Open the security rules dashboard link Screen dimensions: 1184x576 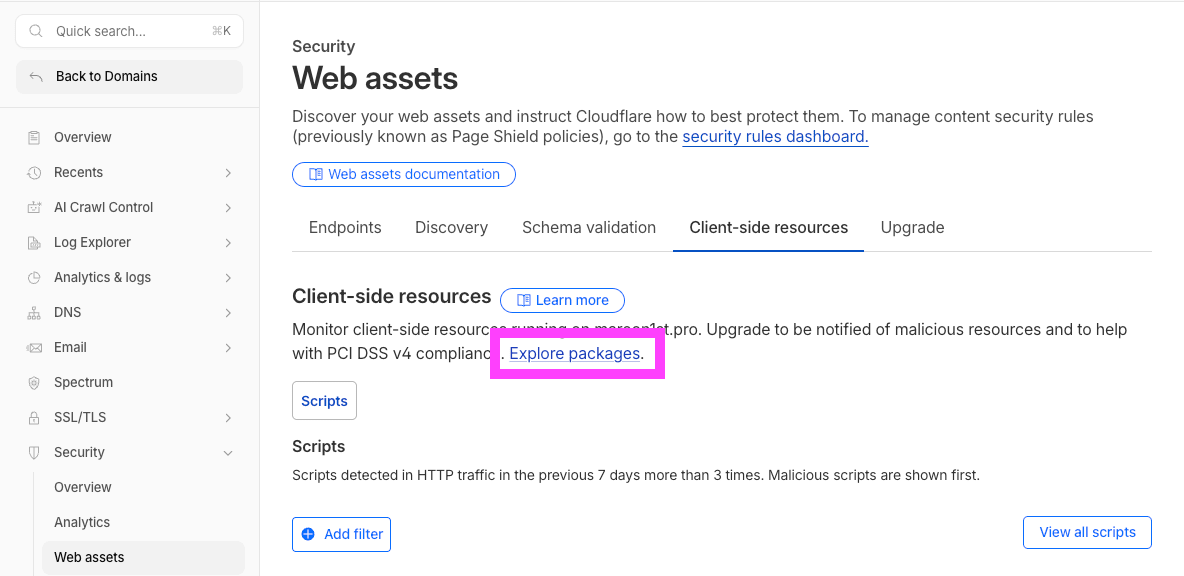point(775,137)
